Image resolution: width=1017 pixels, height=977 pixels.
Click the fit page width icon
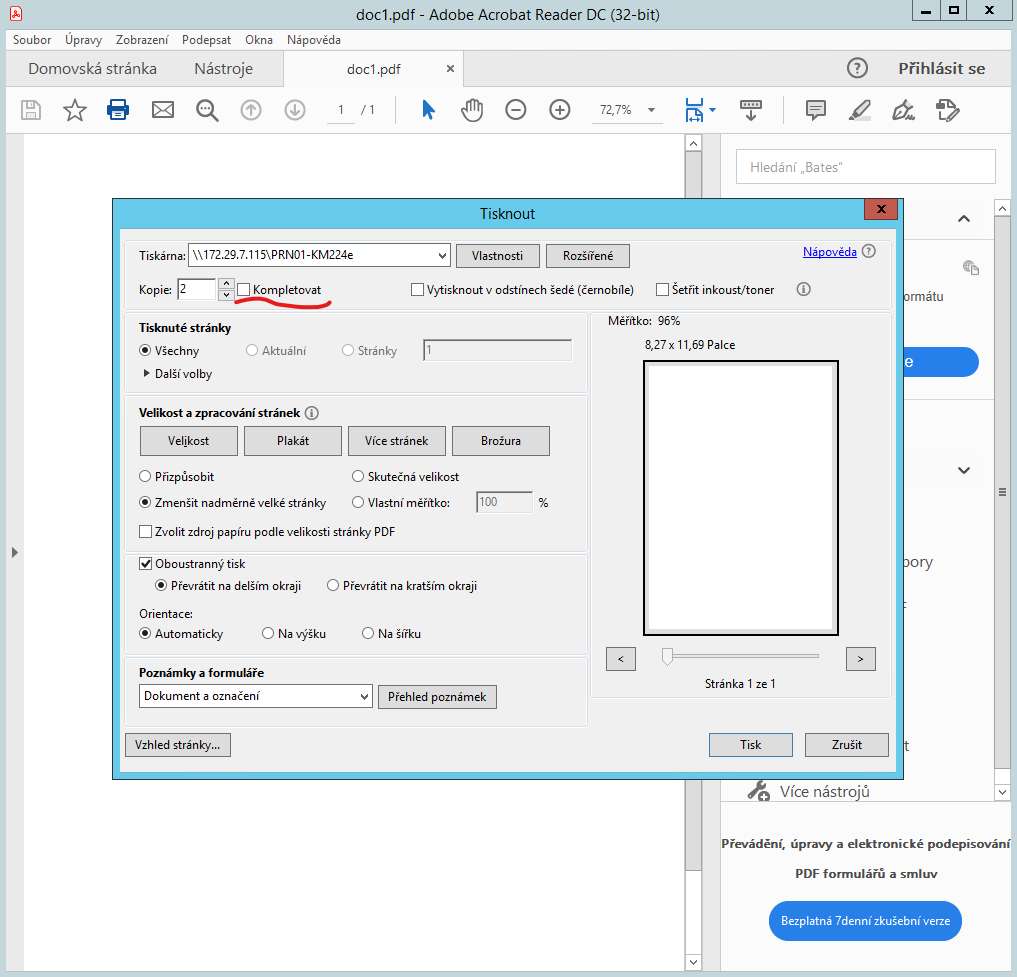tap(694, 110)
